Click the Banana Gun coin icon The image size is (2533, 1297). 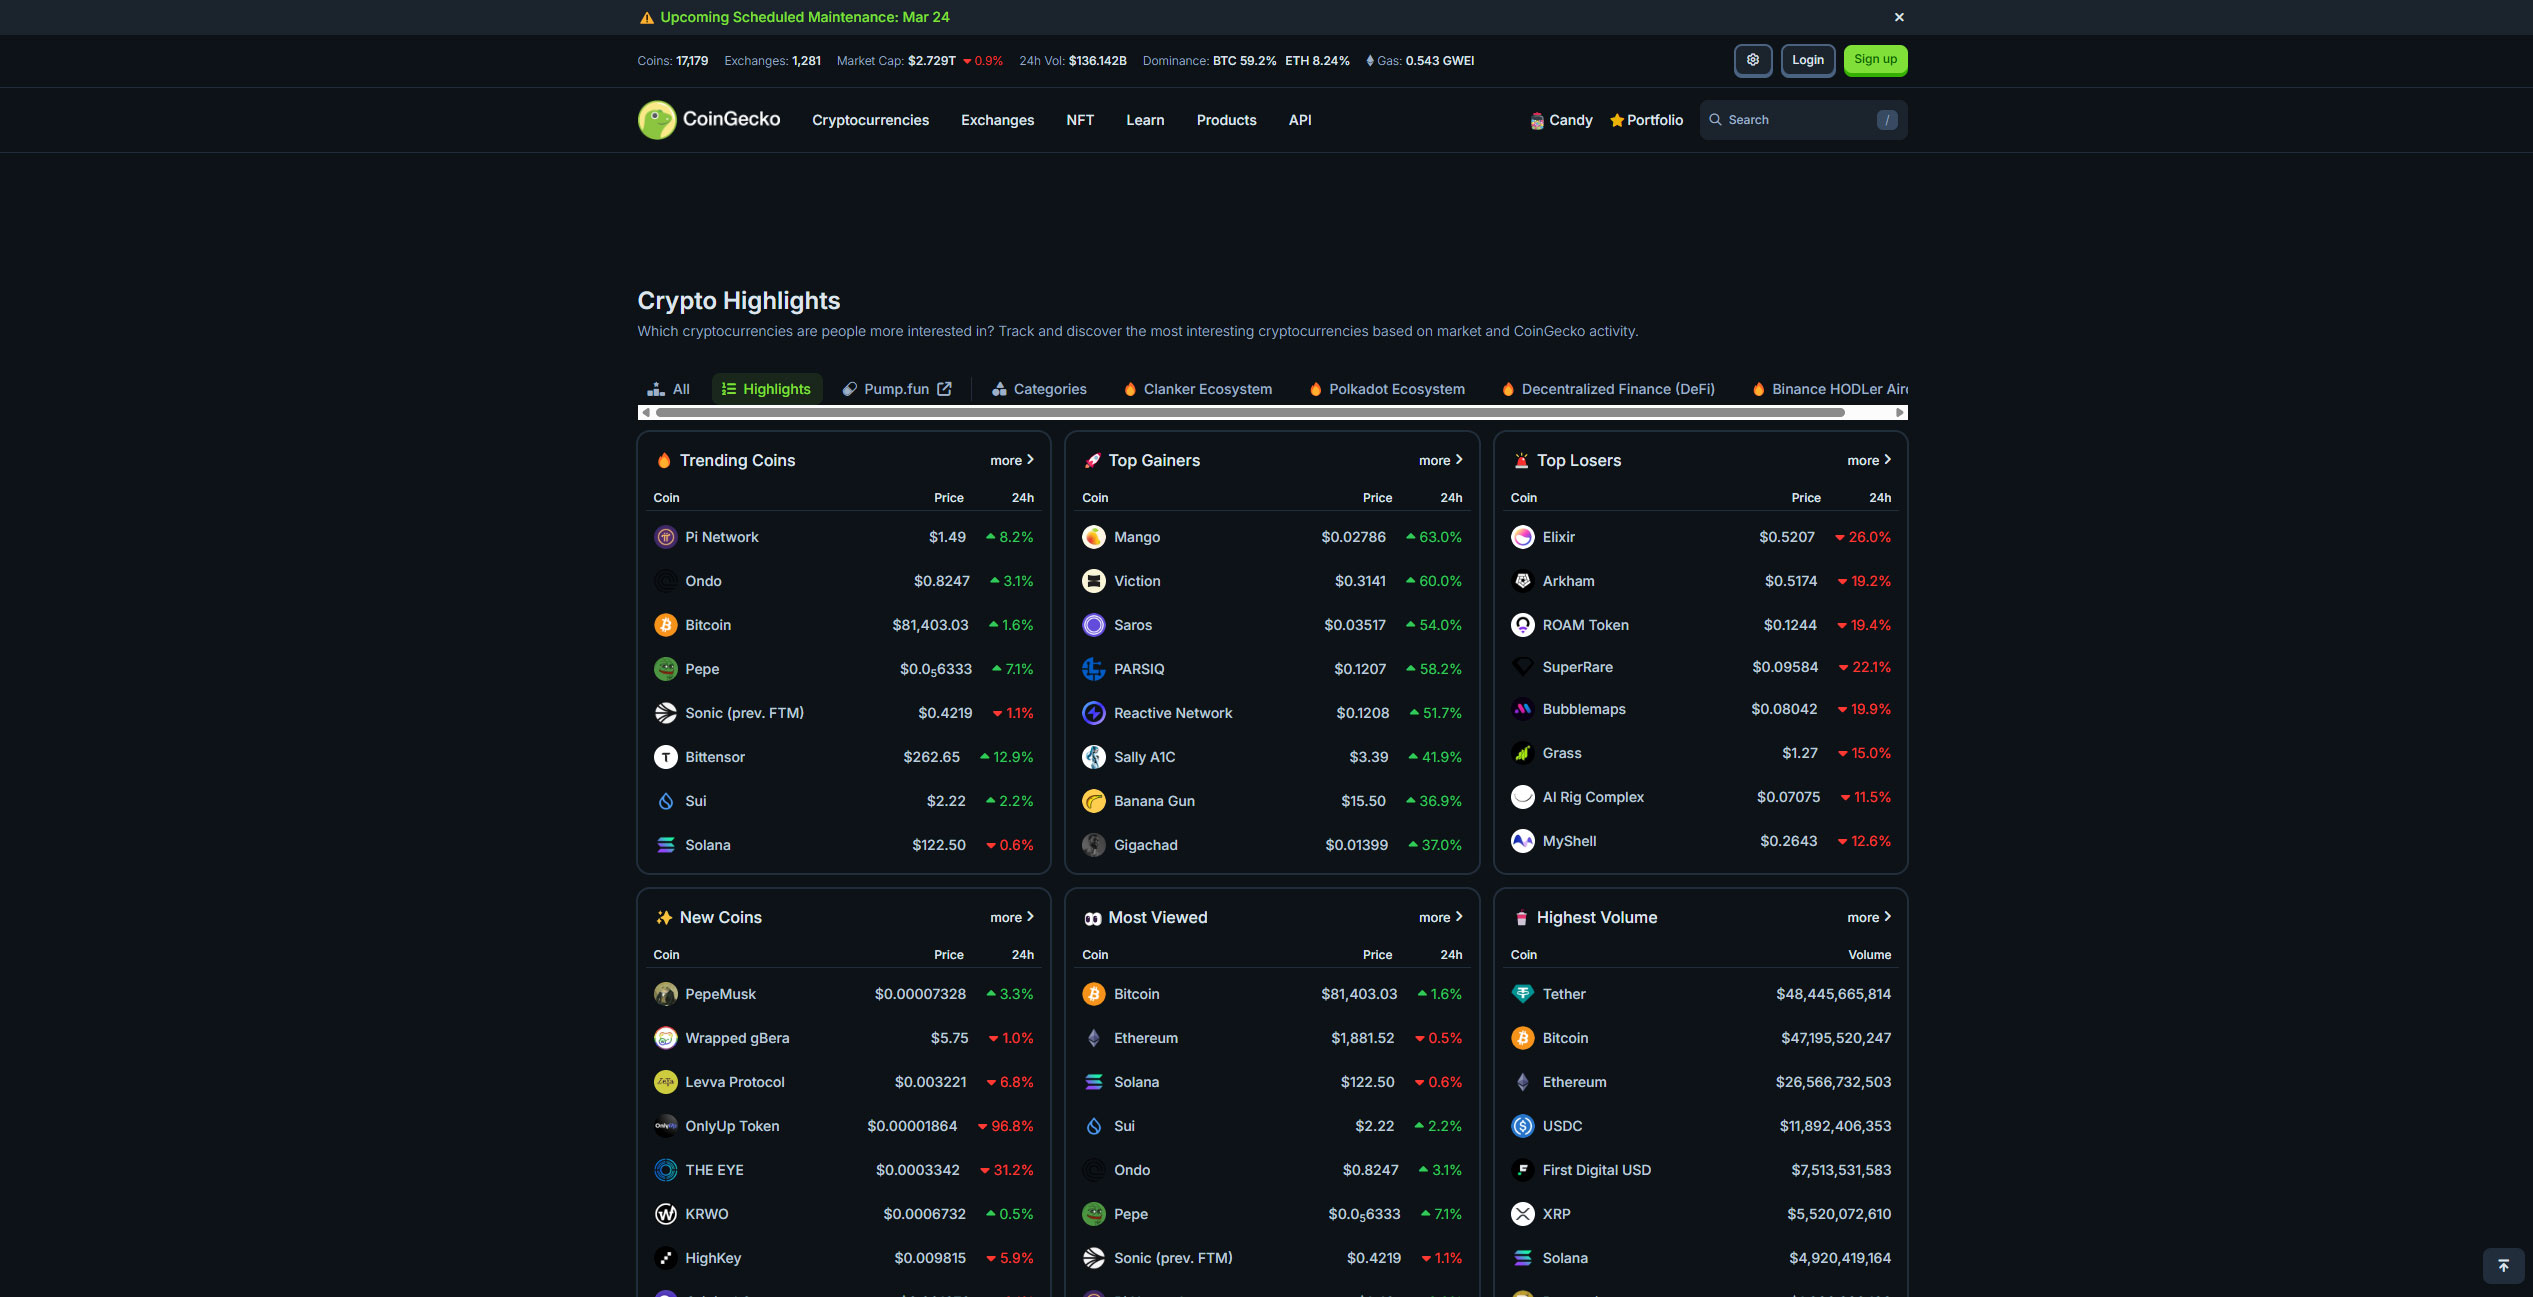pos(1094,801)
